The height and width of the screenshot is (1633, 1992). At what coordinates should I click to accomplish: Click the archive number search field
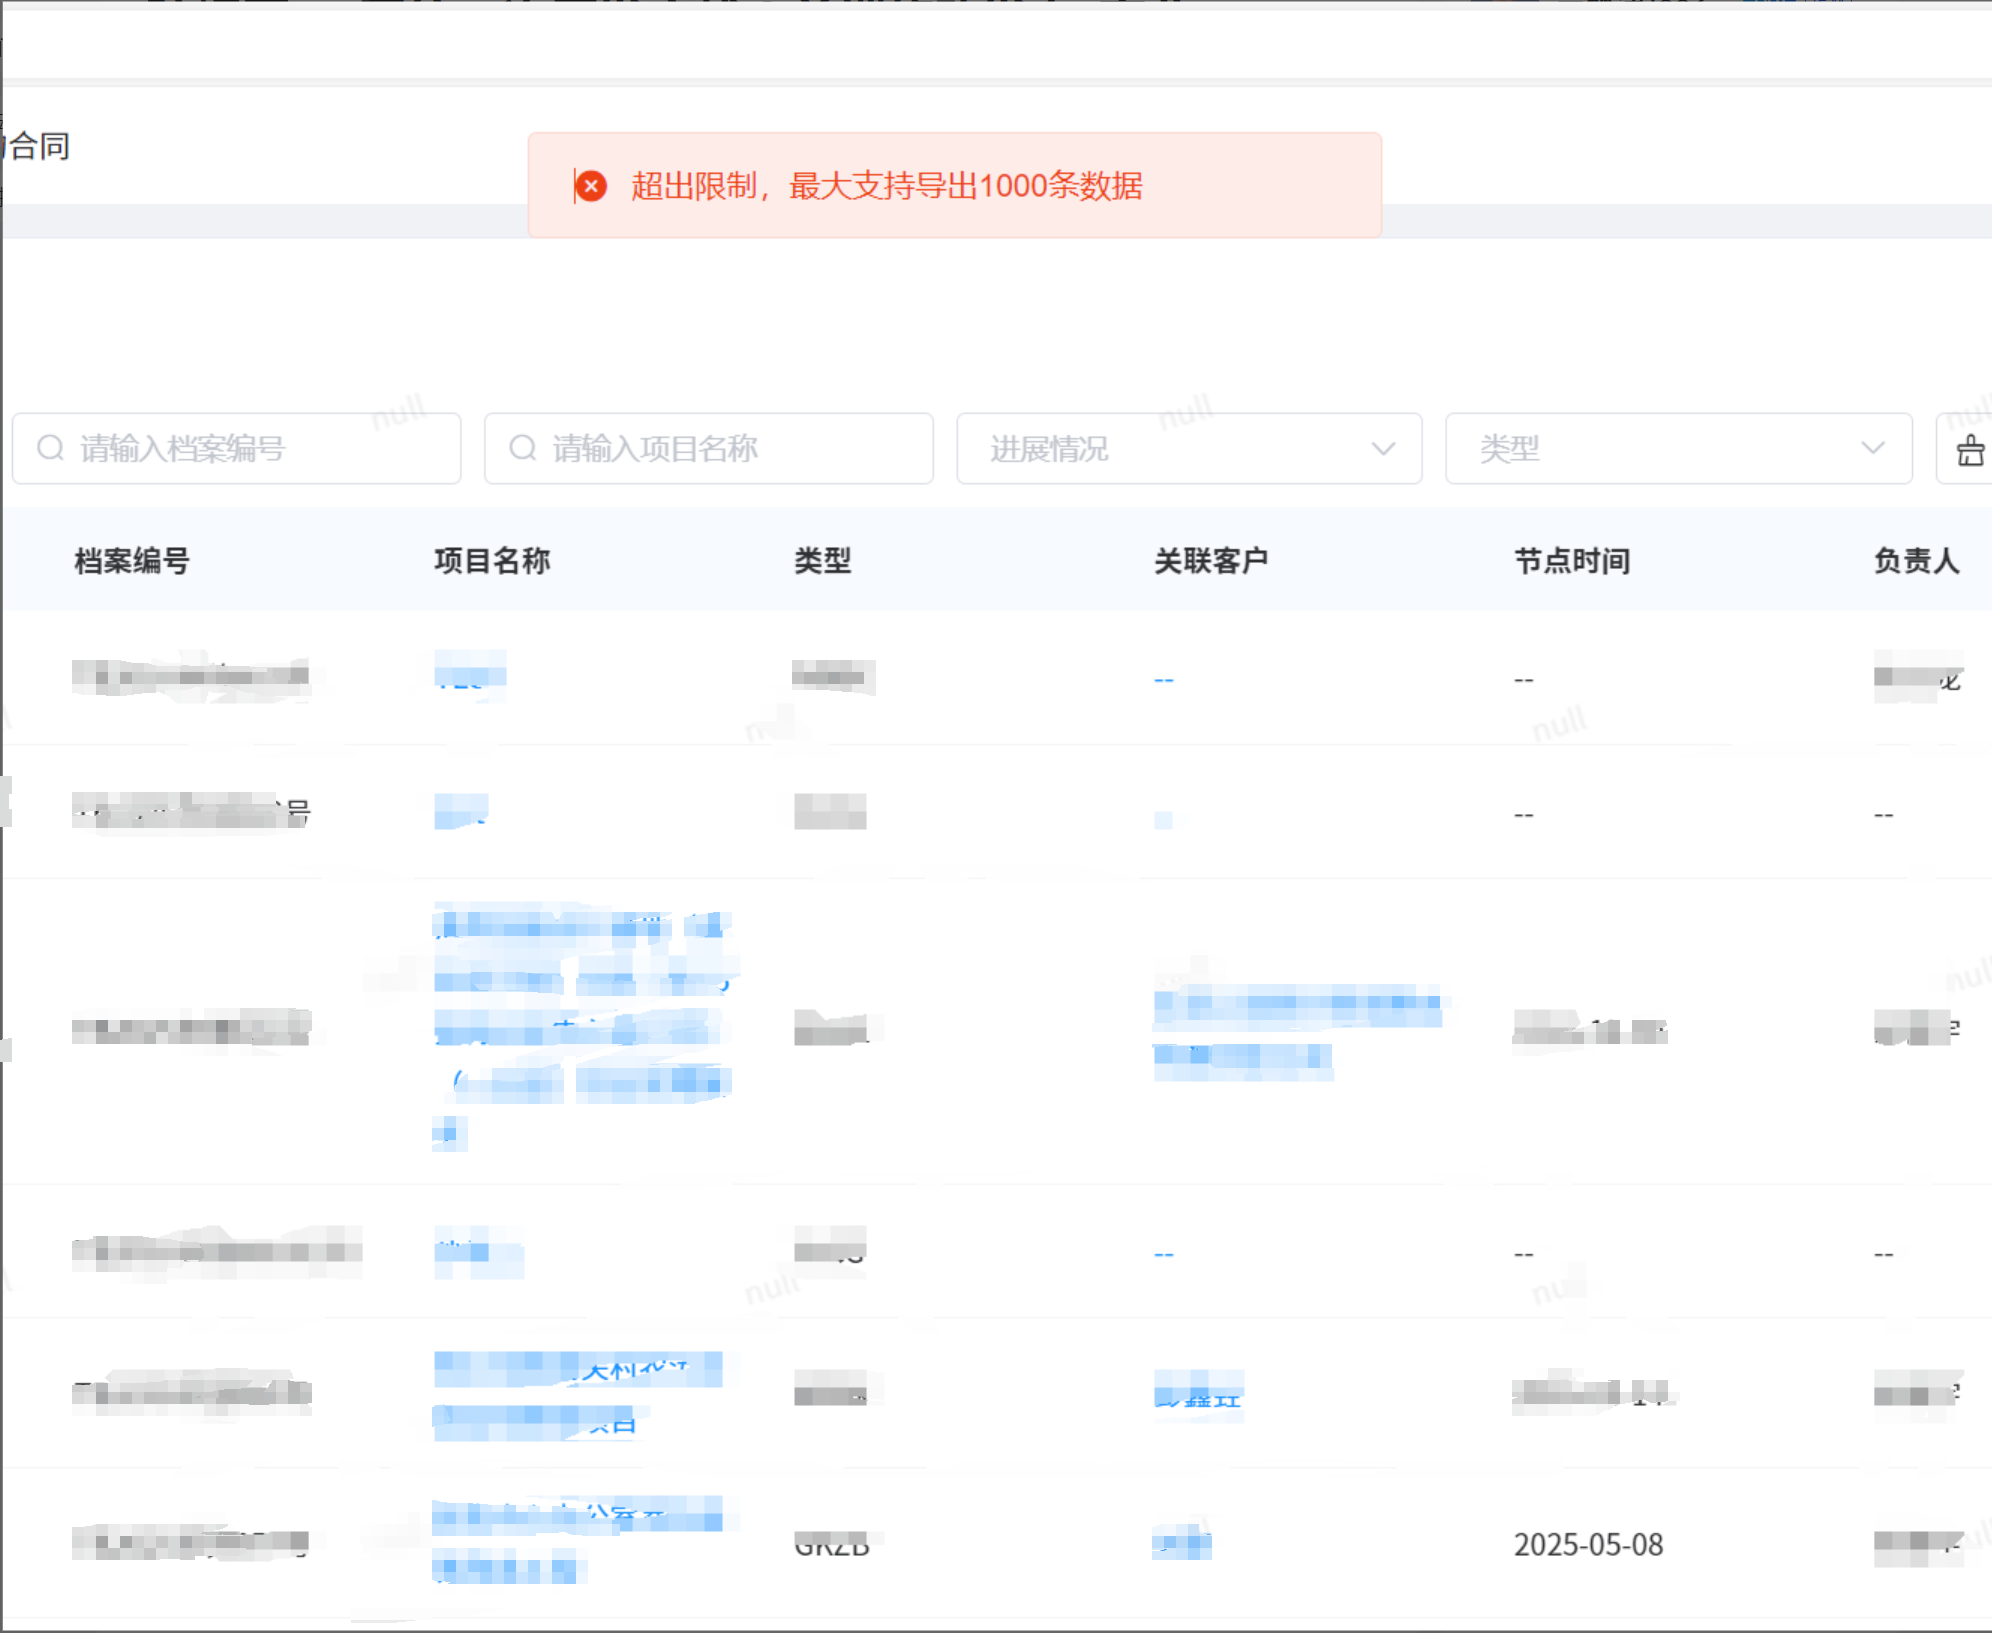[236, 448]
